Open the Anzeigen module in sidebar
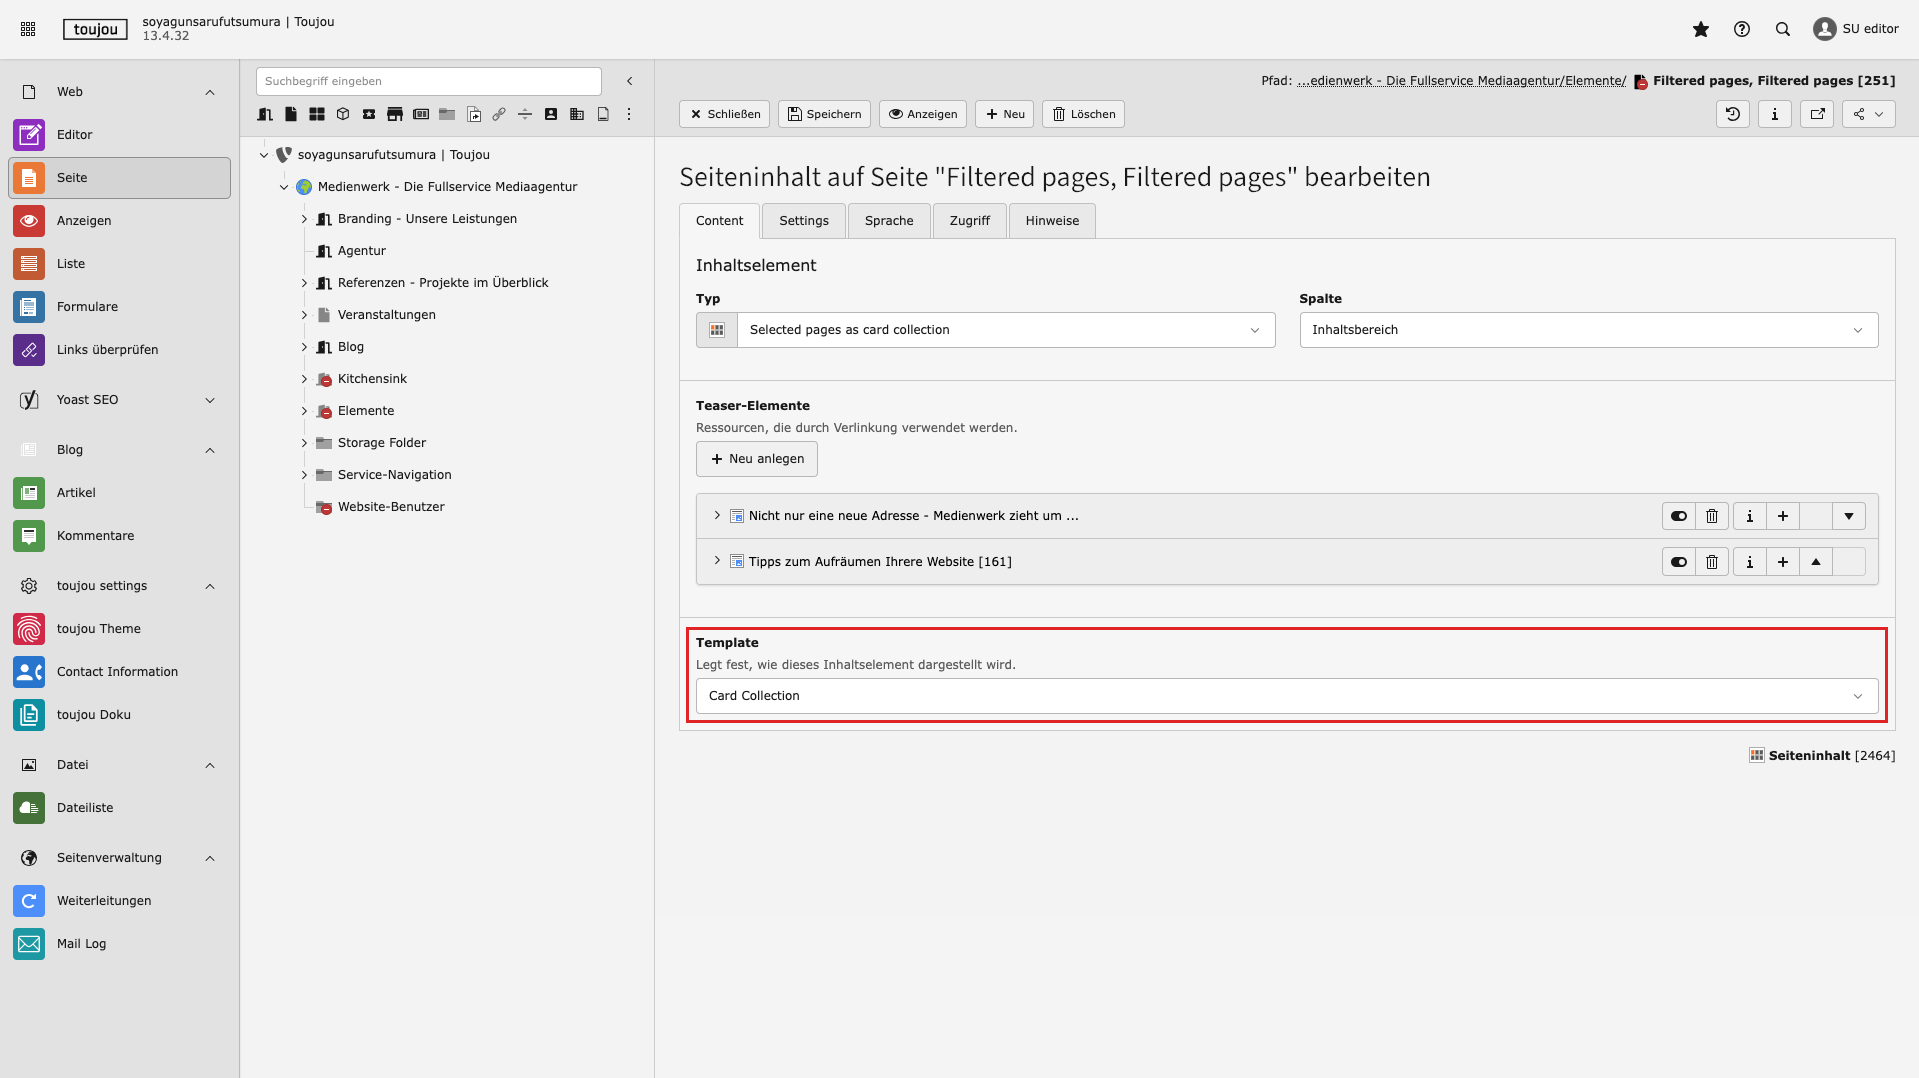The height and width of the screenshot is (1078, 1919). [119, 220]
